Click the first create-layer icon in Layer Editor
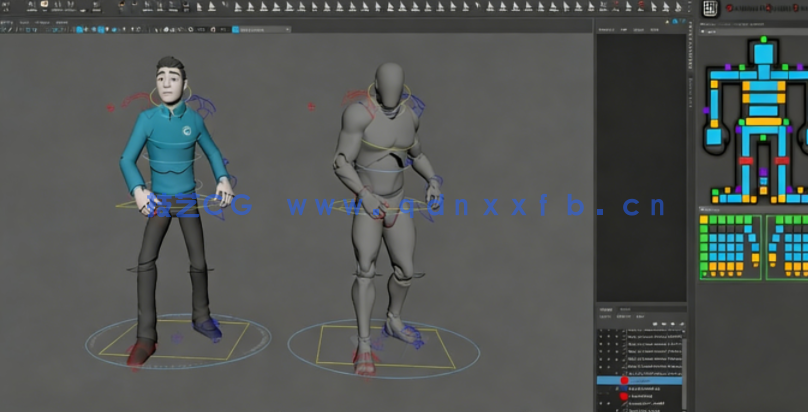This screenshot has width=808, height=412. click(653, 323)
